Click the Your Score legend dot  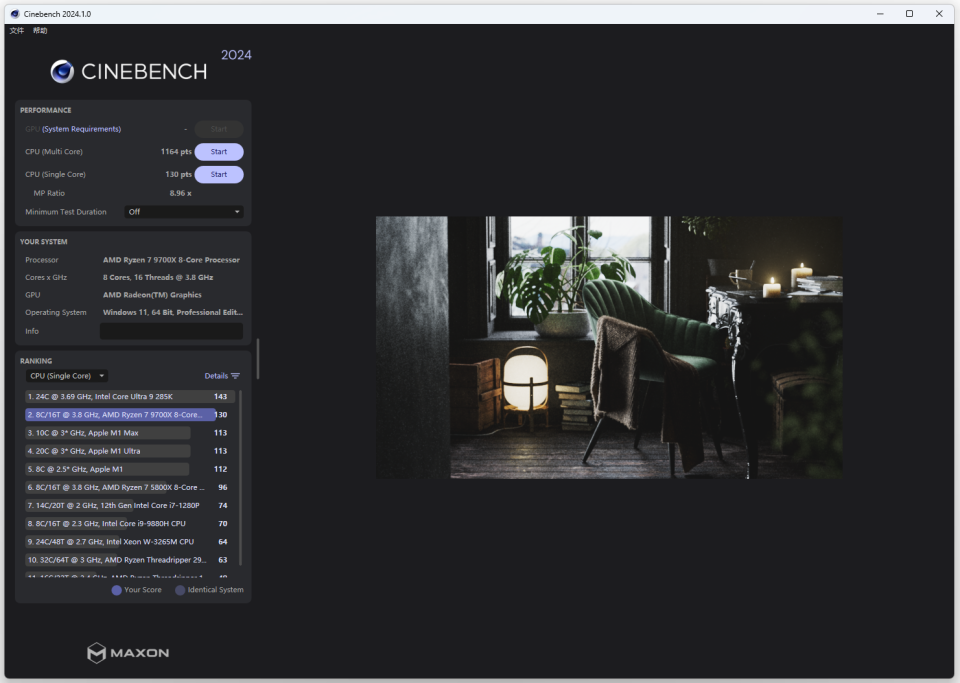tap(116, 590)
